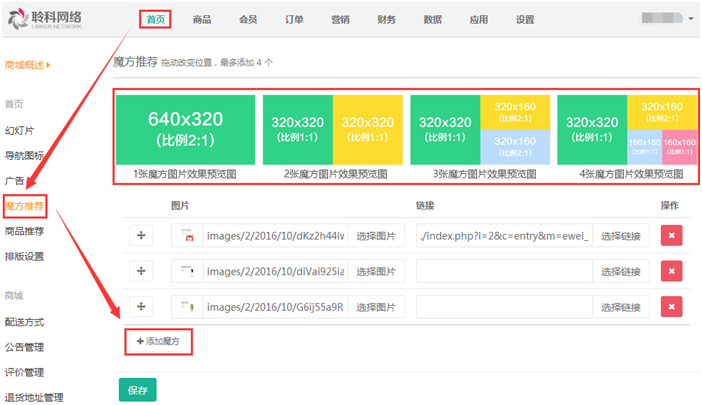Click the empty link field in third row
The height and width of the screenshot is (405, 702).
click(504, 305)
